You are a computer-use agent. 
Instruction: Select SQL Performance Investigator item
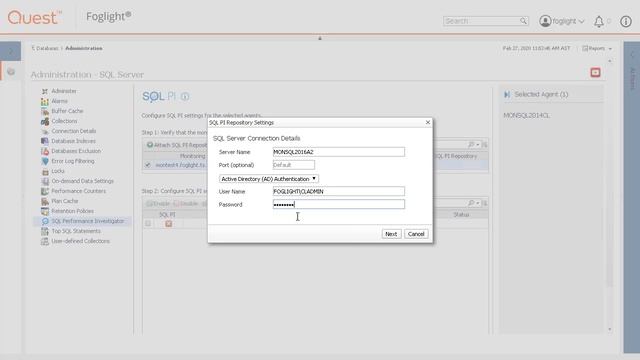87,221
